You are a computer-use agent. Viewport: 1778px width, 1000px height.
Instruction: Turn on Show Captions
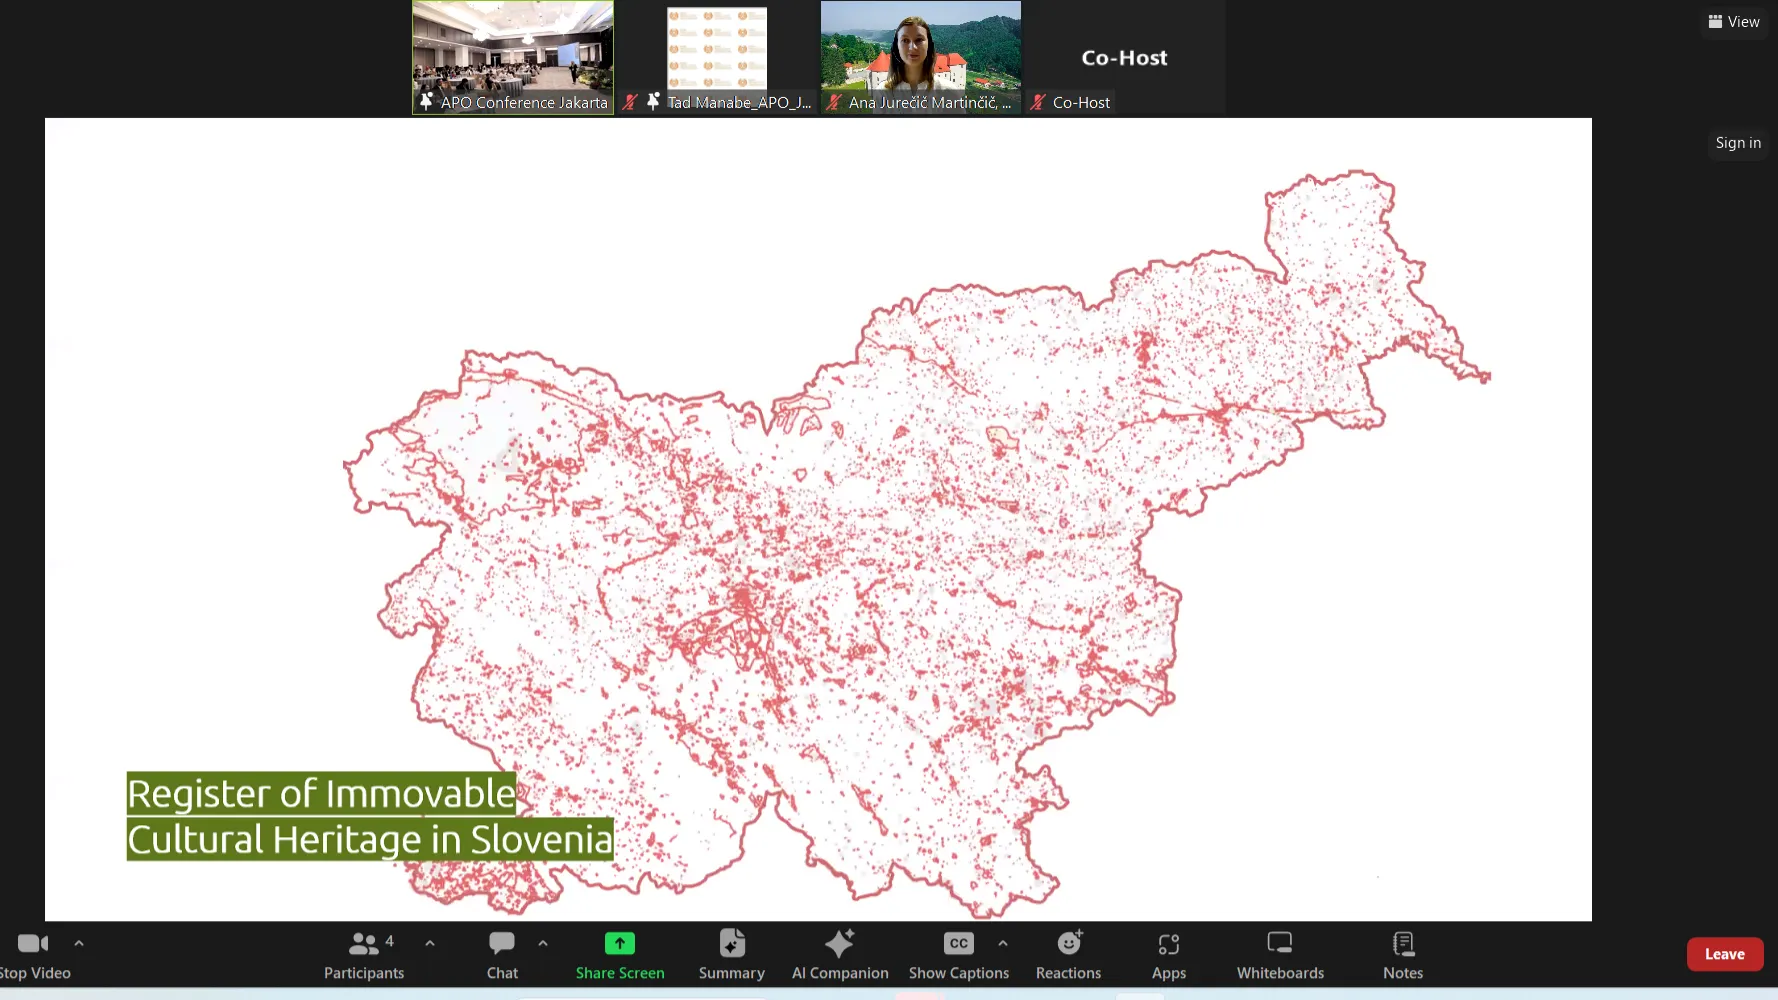point(958,954)
